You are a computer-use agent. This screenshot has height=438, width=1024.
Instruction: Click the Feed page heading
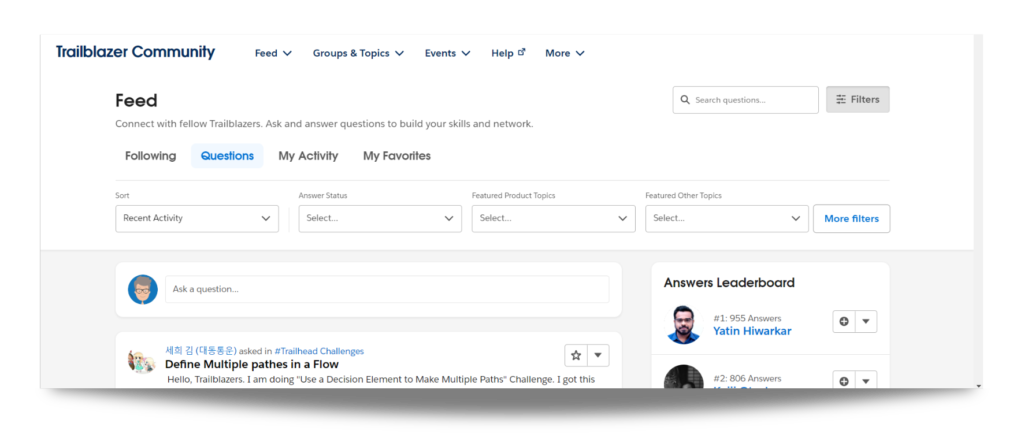pos(136,101)
